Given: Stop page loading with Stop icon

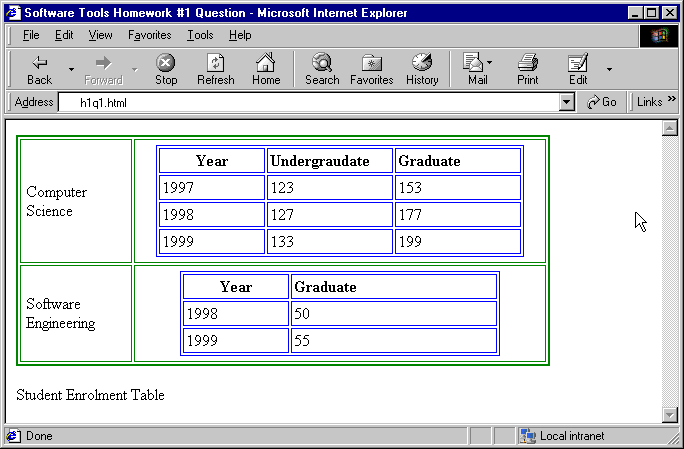Looking at the screenshot, I should coord(166,63).
